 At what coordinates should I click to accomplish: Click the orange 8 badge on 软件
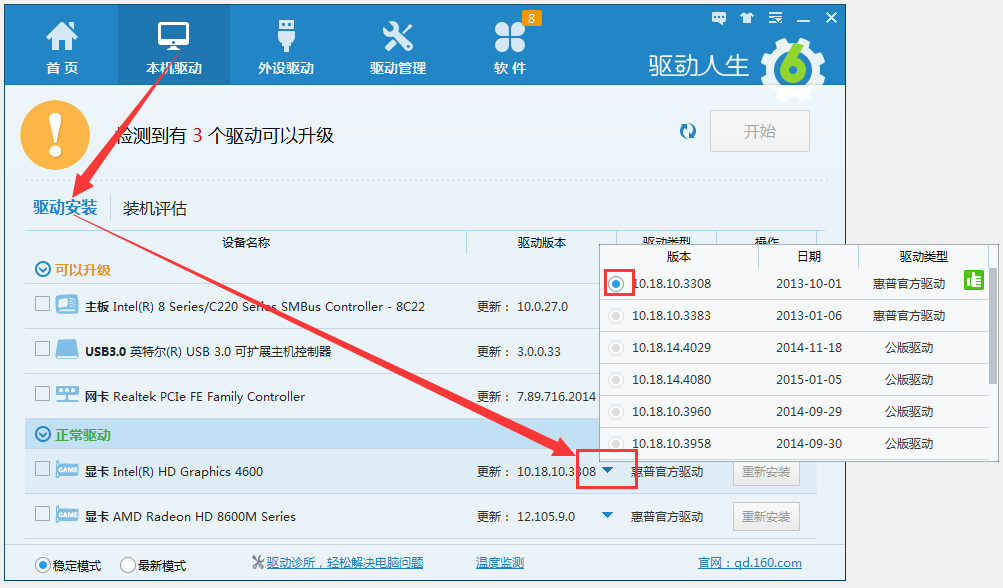click(x=532, y=18)
